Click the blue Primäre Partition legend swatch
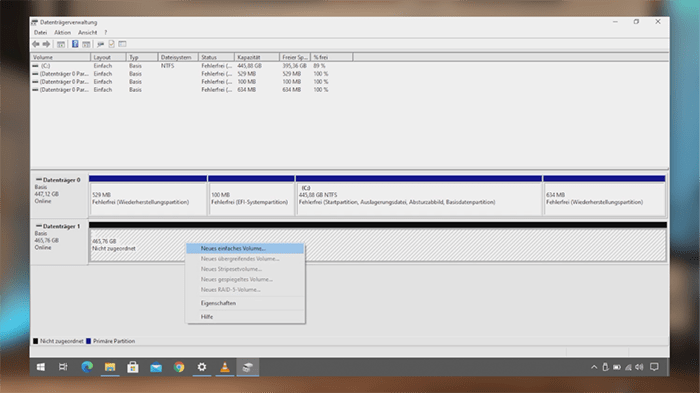 pyautogui.click(x=88, y=341)
